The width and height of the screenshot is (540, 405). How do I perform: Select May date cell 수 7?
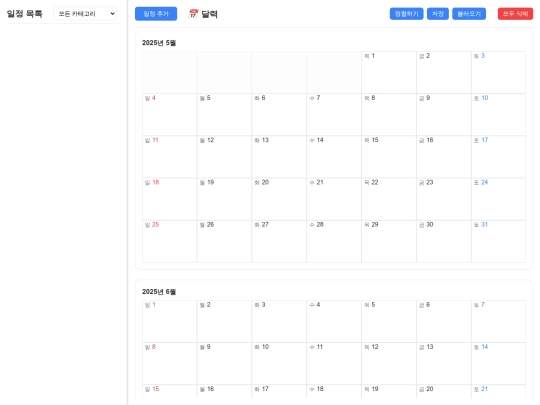click(x=334, y=115)
